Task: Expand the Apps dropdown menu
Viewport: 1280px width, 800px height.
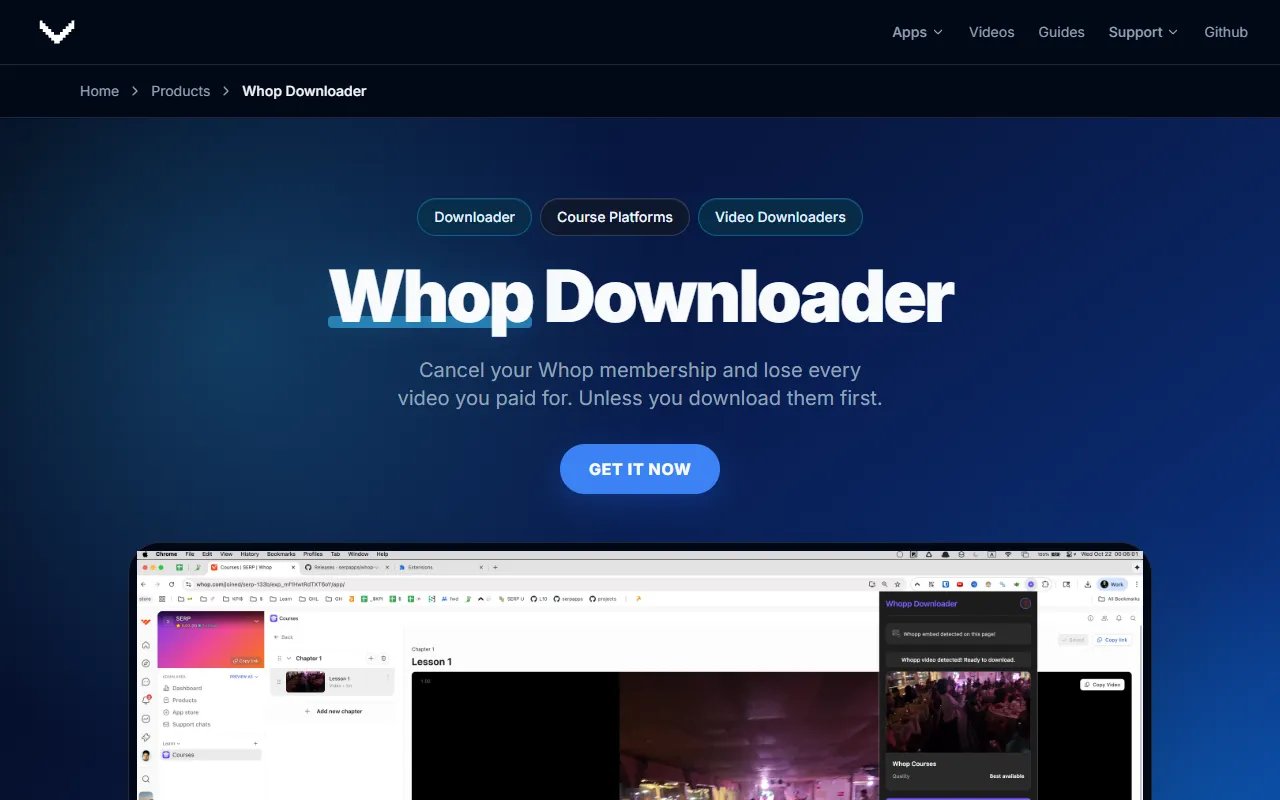Action: tap(917, 32)
